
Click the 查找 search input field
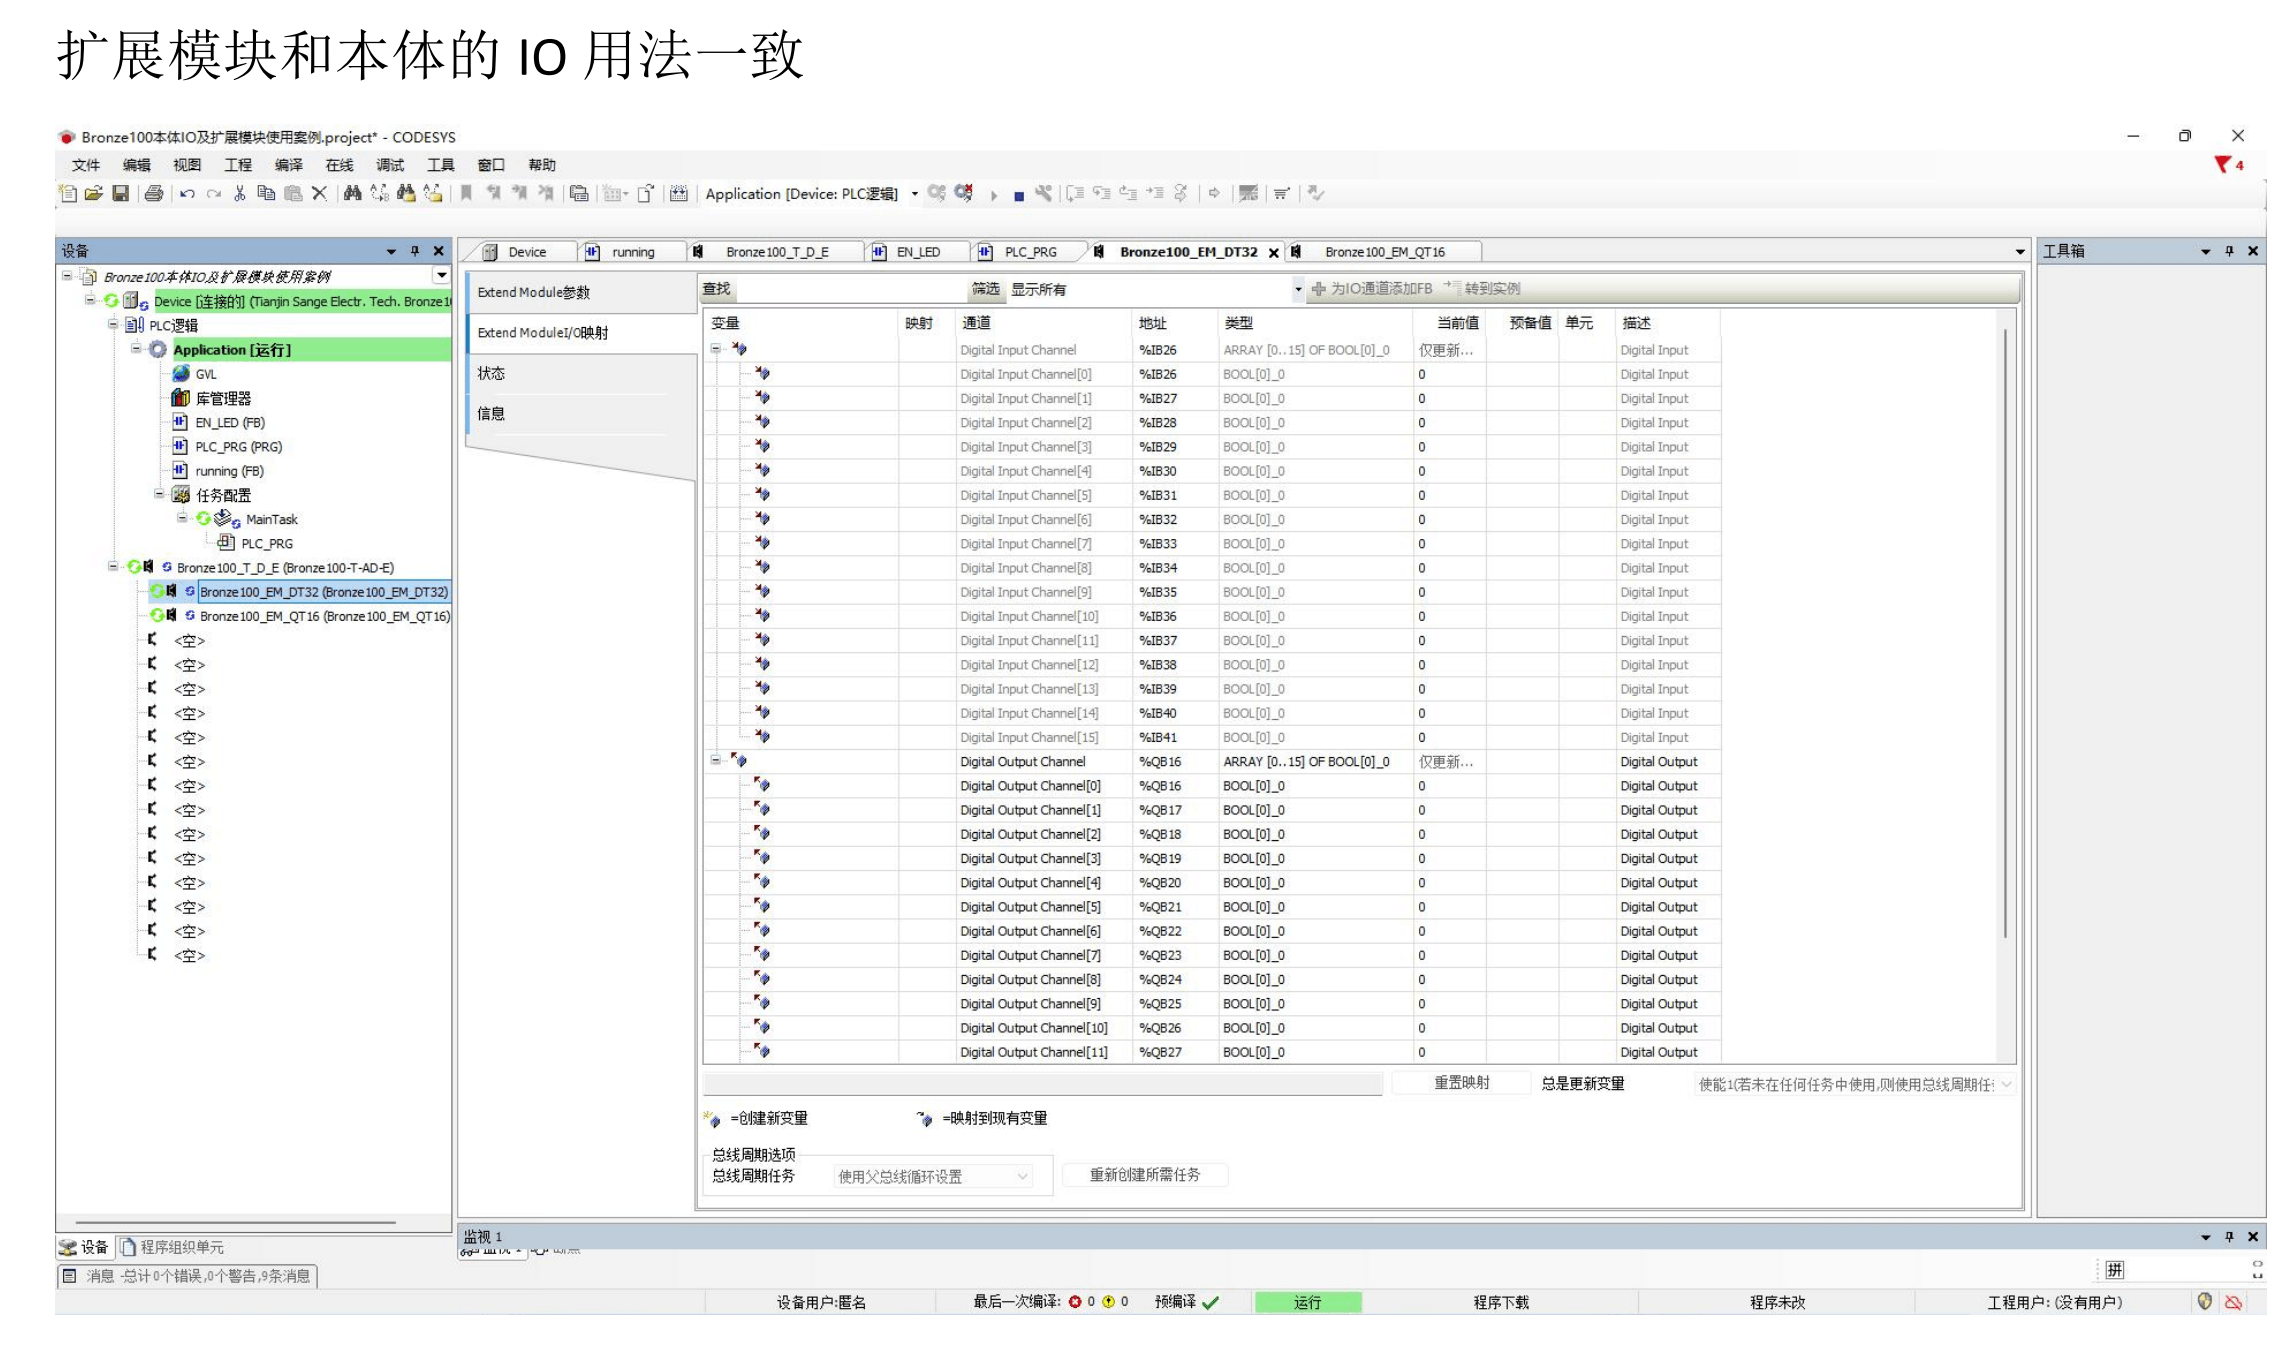point(850,290)
